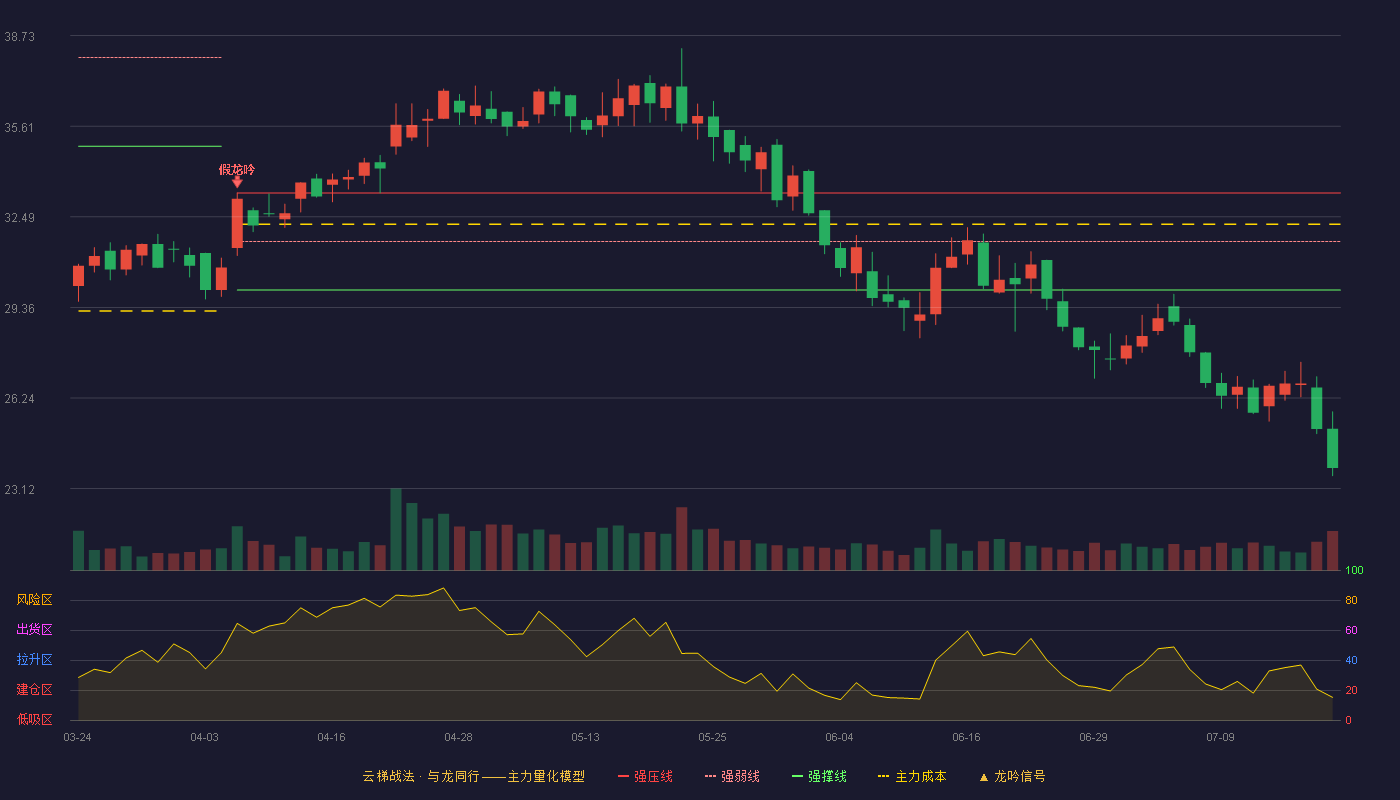Select the 拉升区 zone label
Image resolution: width=1400 pixels, height=800 pixels.
[x=34, y=660]
